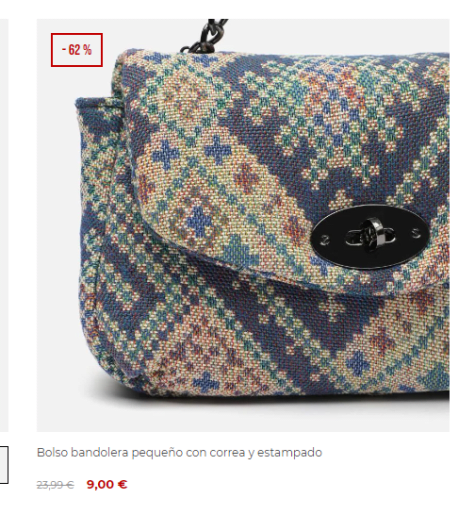Screen dimensions: 475x515
Task: Click the black oval turn-lock clasp on bag
Action: point(370,237)
